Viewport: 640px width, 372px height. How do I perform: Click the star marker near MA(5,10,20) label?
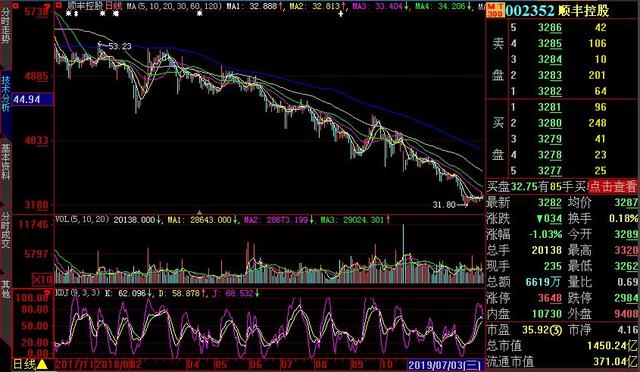pyautogui.click(x=116, y=14)
